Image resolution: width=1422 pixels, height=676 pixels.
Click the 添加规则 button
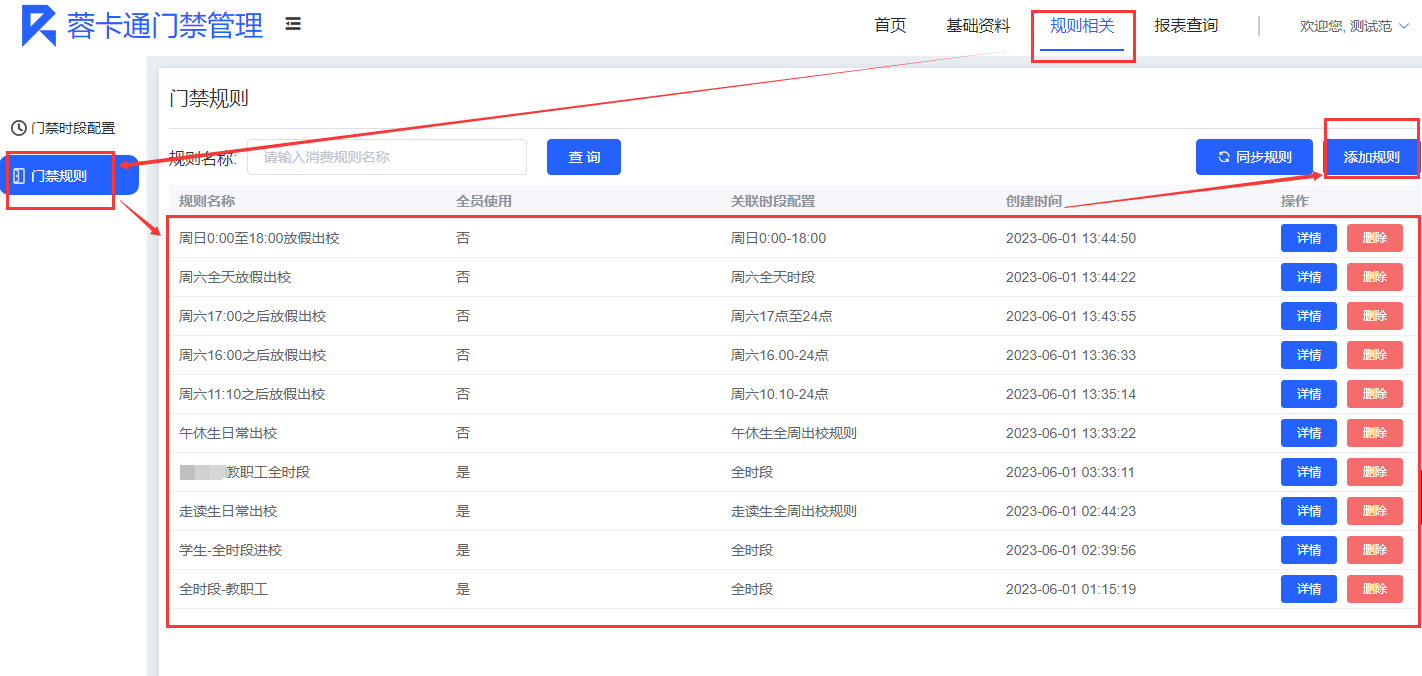tap(1371, 157)
